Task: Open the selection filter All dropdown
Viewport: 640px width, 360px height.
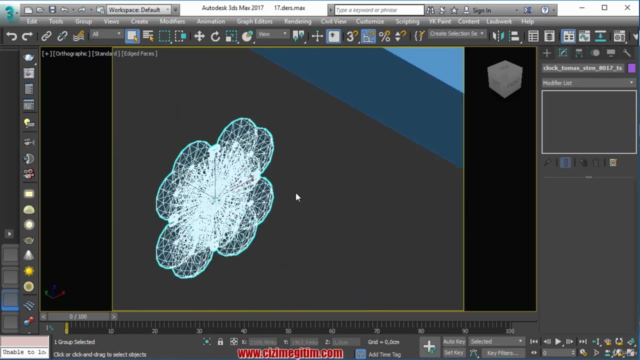Action: coord(106,34)
